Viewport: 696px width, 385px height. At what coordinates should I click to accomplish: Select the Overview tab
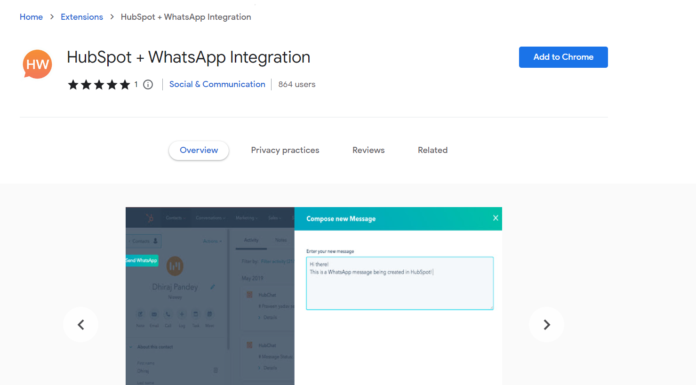[199, 150]
